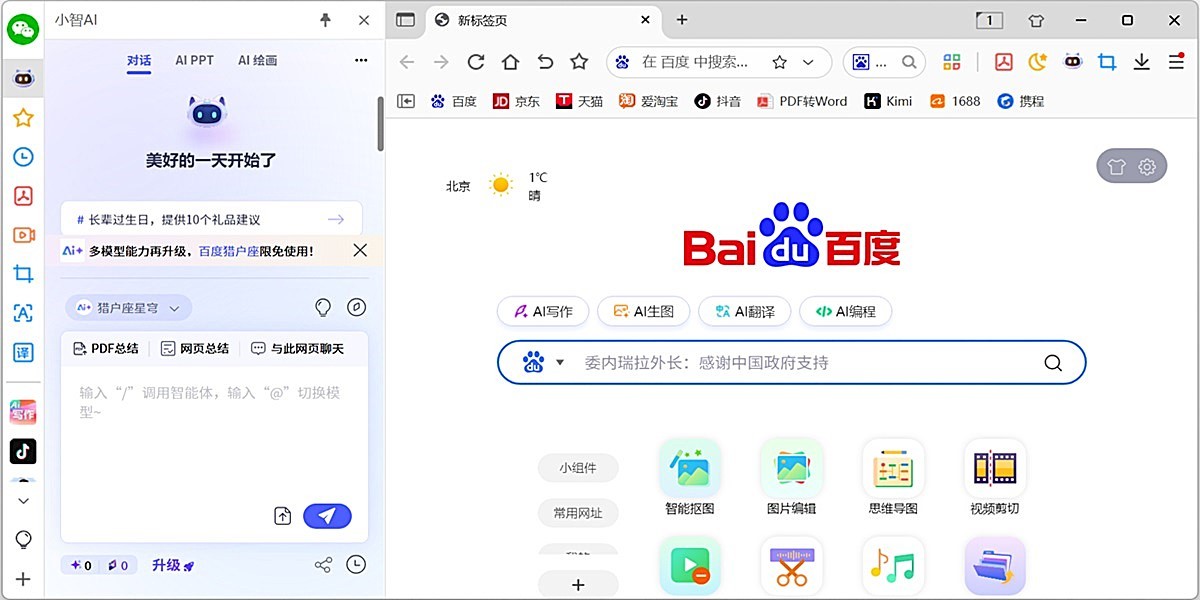1200x600 pixels.
Task: Select the screenshot crop tool in the browser toolbar
Action: coord(1106,61)
